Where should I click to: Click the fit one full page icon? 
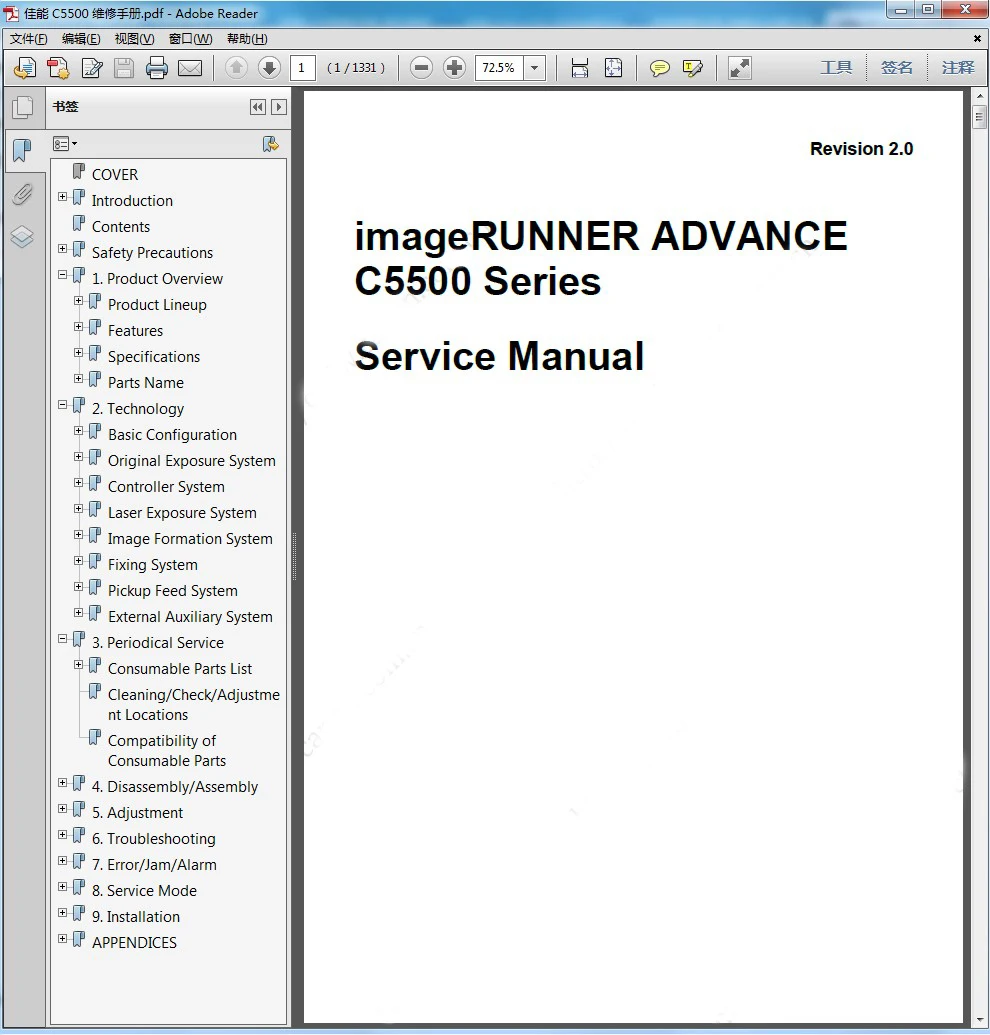613,67
